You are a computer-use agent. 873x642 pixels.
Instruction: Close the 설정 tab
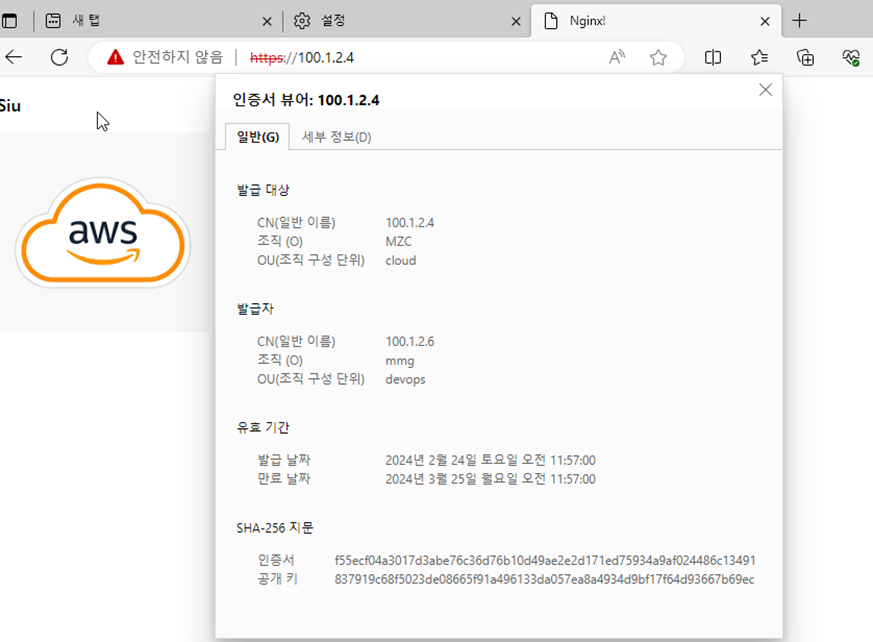pos(516,22)
